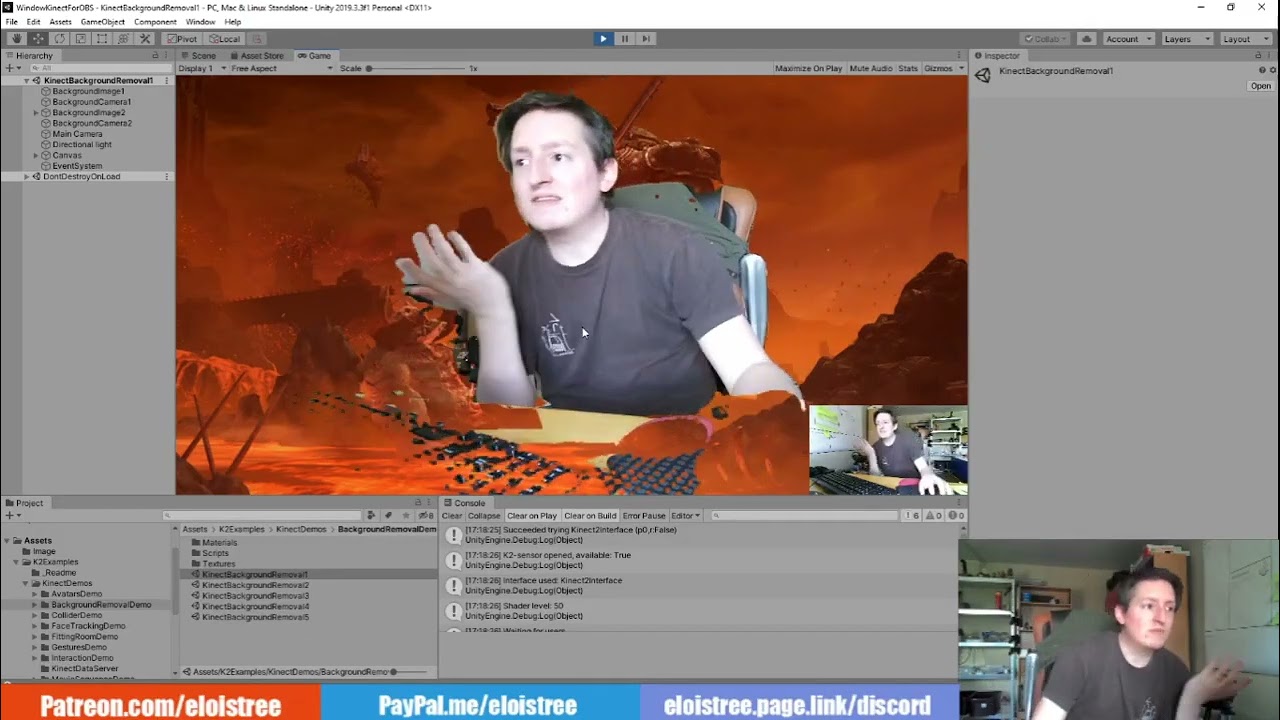This screenshot has width=1280, height=720.
Task: Toggle Mute Audio in Game view
Action: pos(870,68)
